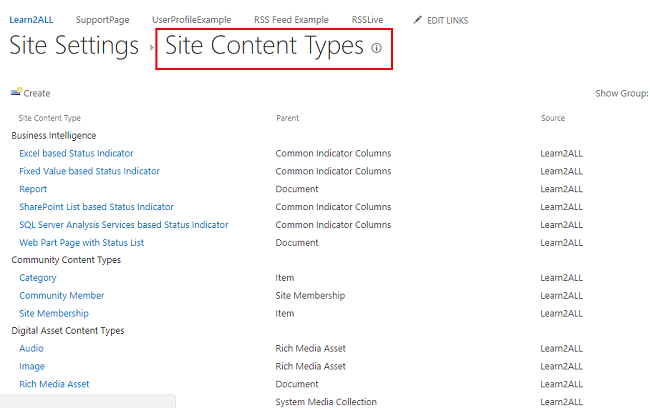Select RSS Feed Example in navigation

[x=291, y=20]
